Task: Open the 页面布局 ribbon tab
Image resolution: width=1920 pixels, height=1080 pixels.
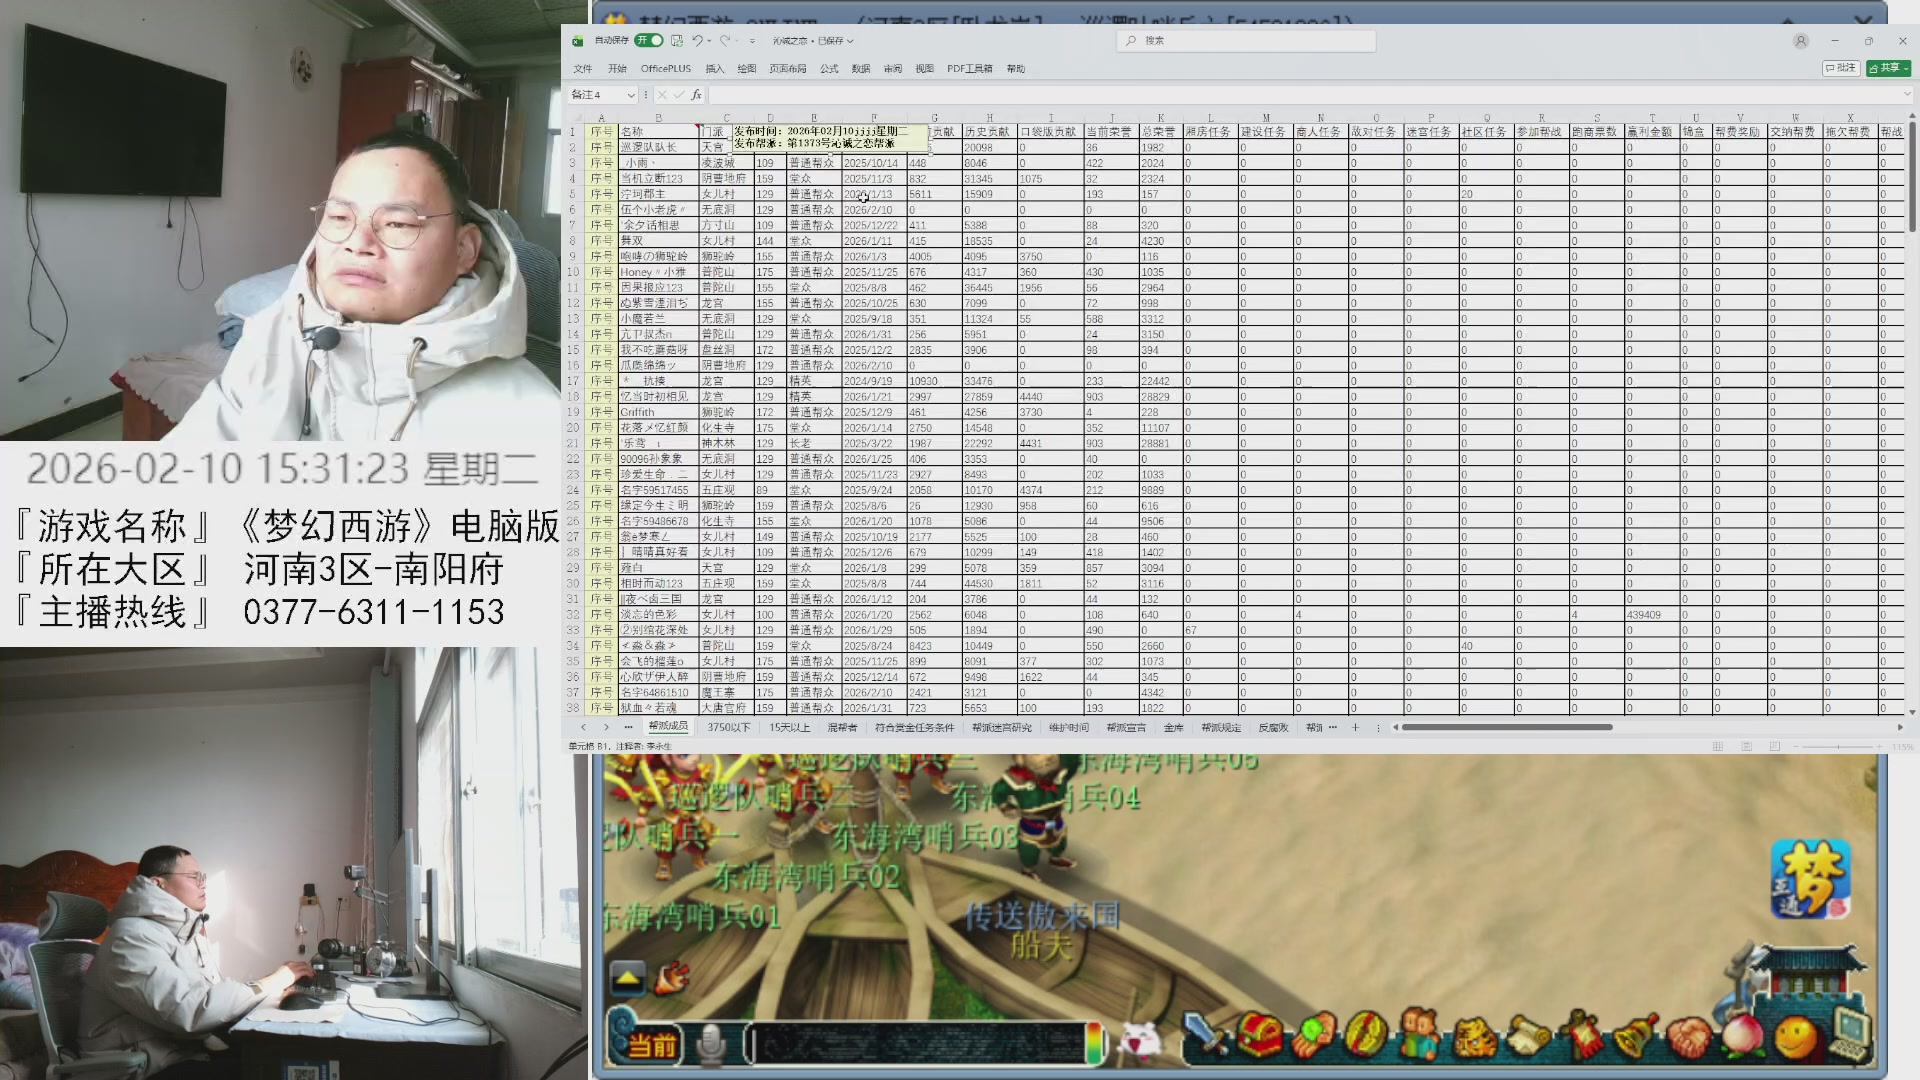Action: click(787, 69)
